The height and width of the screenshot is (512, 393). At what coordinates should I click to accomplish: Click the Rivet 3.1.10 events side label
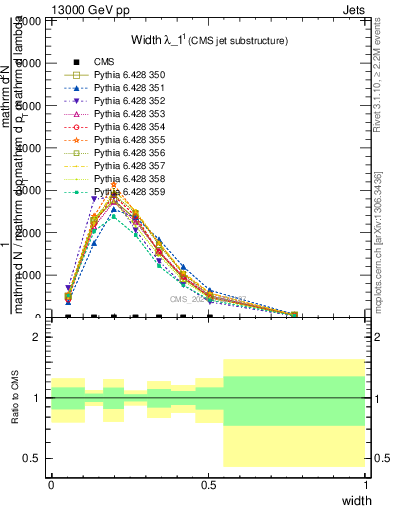[376, 75]
